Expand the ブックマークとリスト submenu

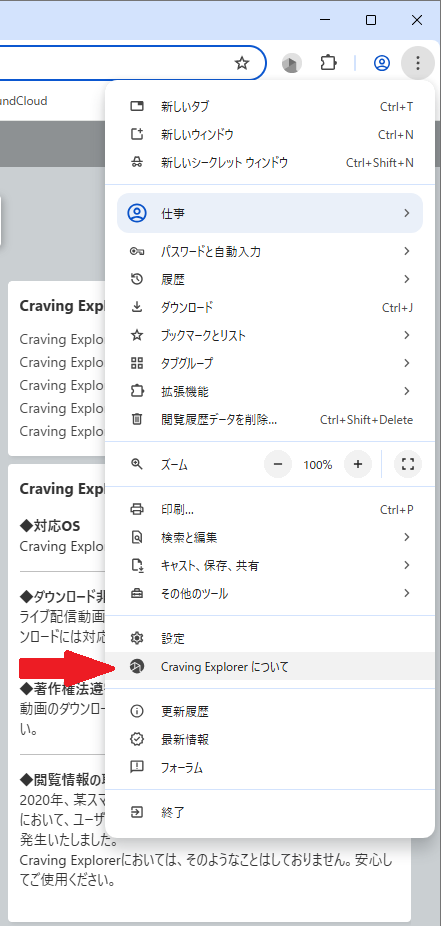tap(270, 335)
